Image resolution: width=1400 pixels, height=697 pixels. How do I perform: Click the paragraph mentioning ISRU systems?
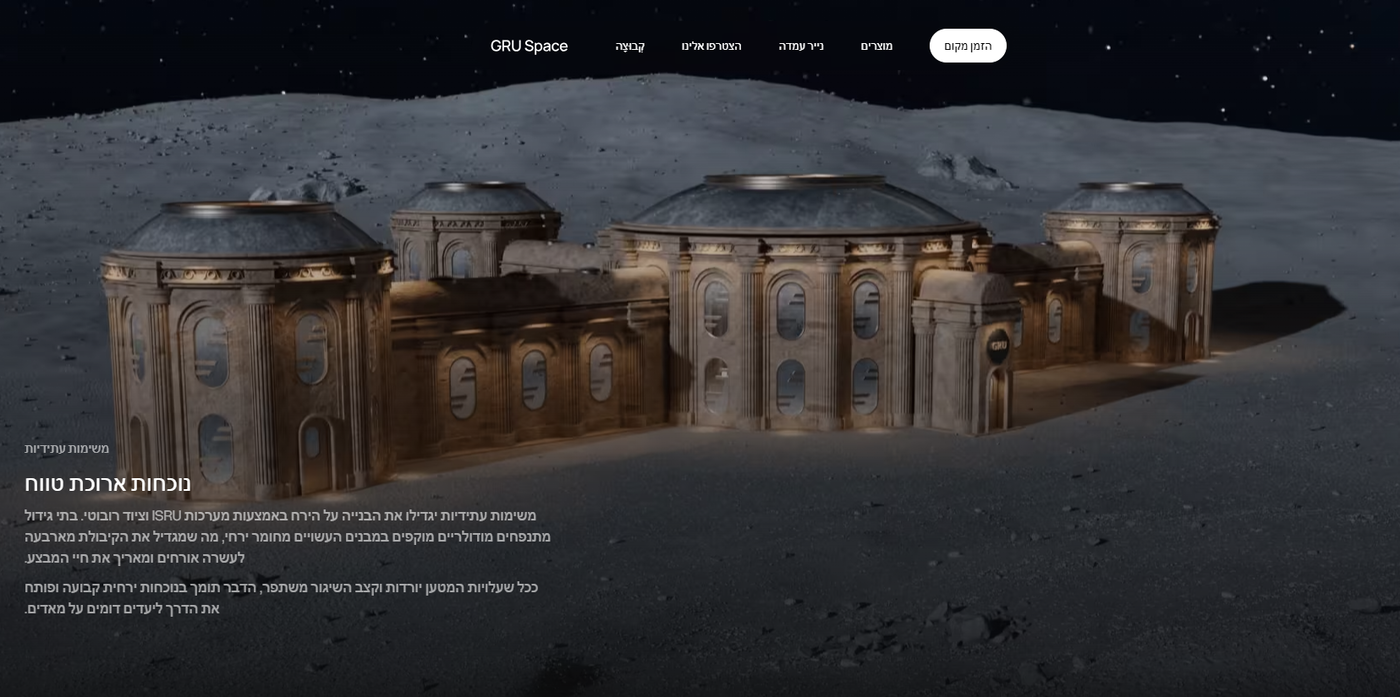pyautogui.click(x=288, y=537)
